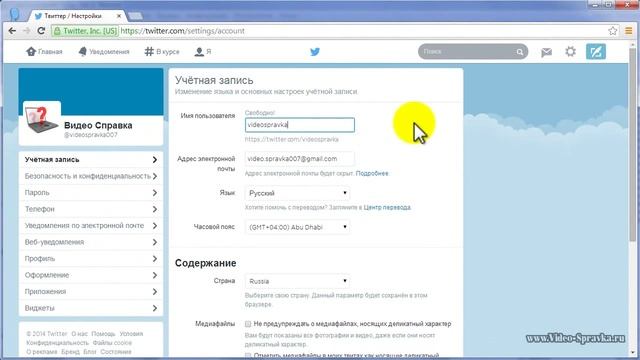The height and width of the screenshot is (360, 640).
Task: Click the Условия footer link
Action: (131, 334)
